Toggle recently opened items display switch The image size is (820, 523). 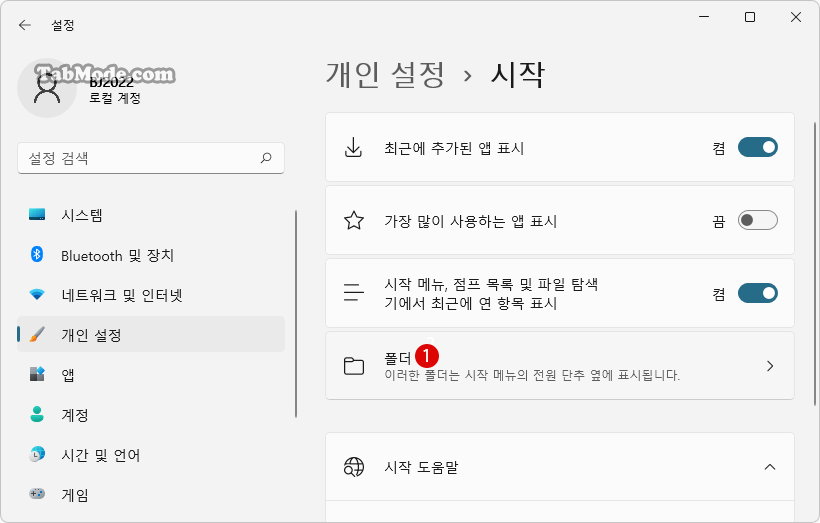click(758, 293)
